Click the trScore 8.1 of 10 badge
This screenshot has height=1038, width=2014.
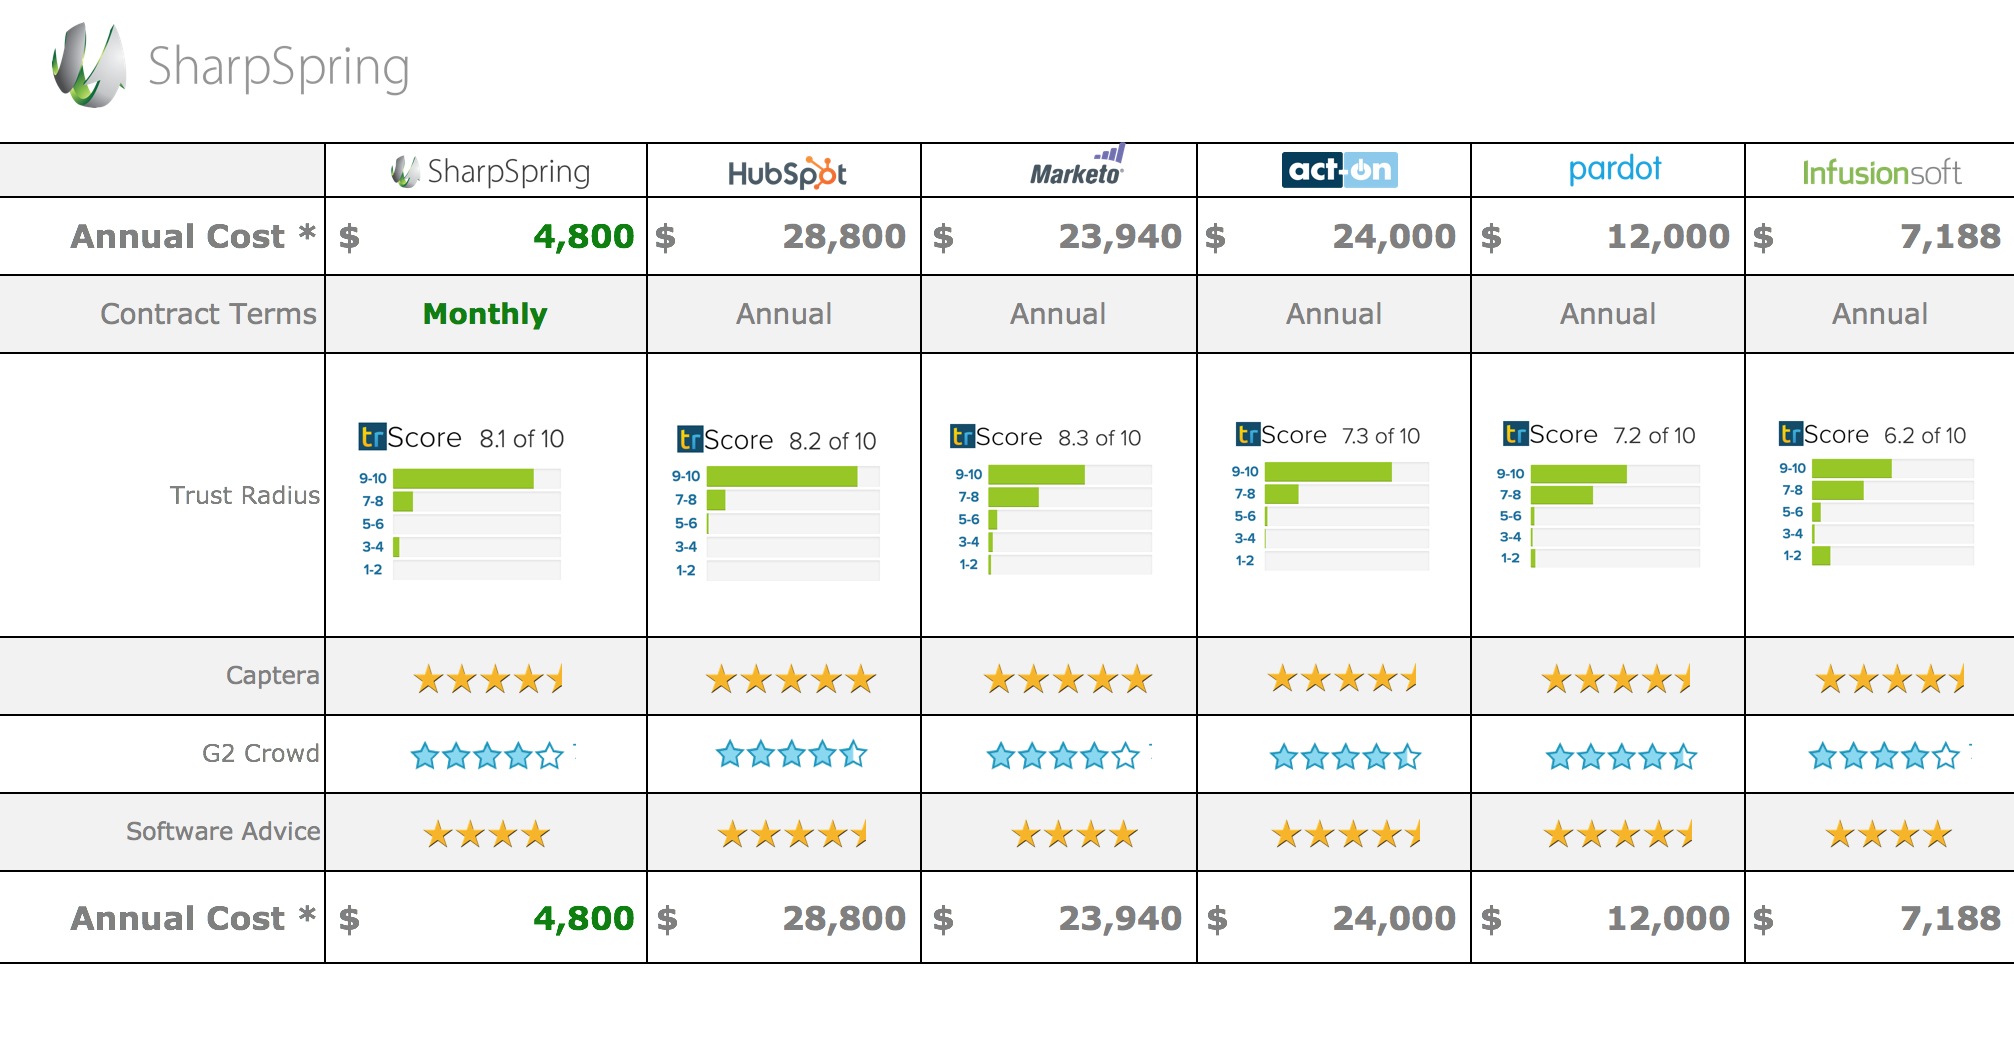click(x=461, y=438)
